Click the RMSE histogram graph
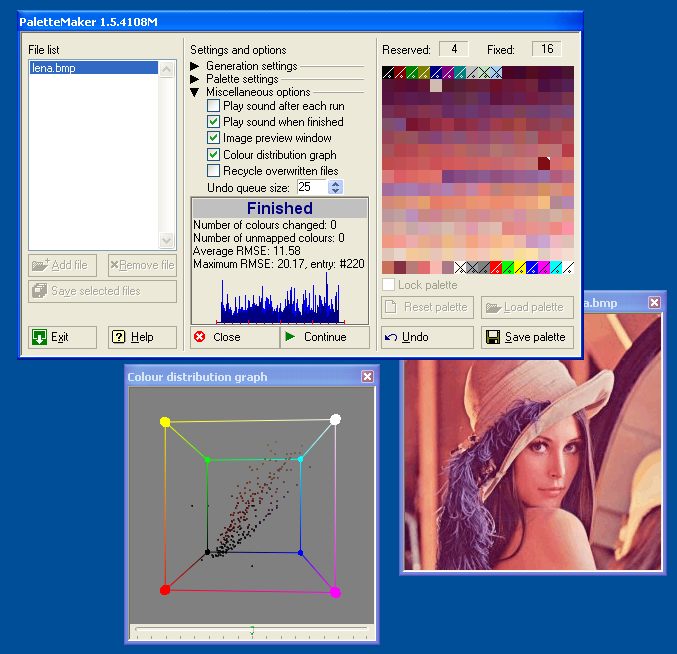The width and height of the screenshot is (677, 654). [280, 298]
